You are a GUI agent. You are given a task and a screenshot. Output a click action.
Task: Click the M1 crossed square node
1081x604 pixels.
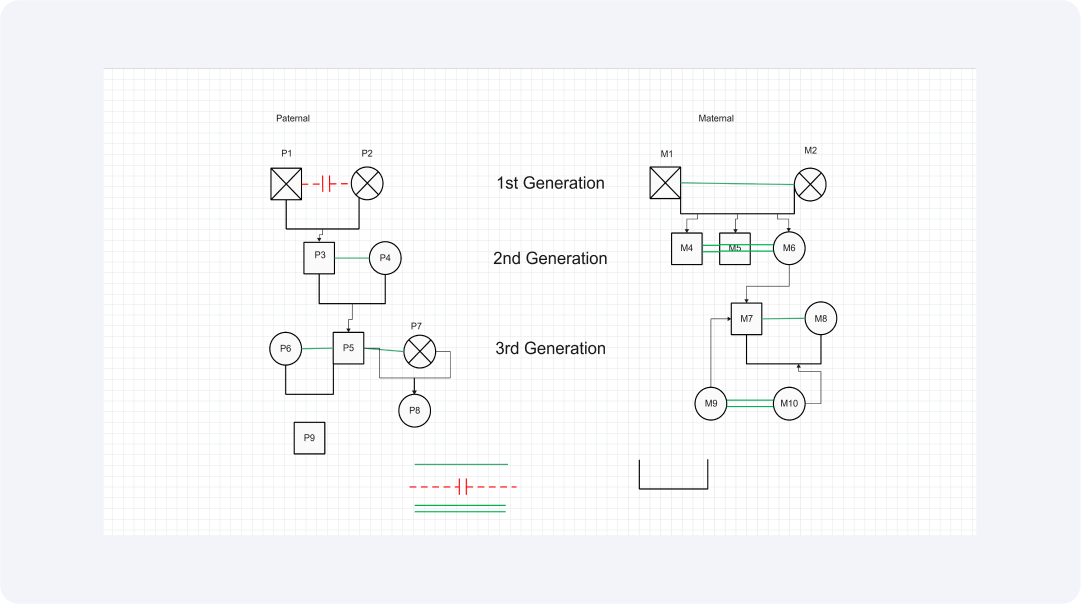(x=665, y=183)
